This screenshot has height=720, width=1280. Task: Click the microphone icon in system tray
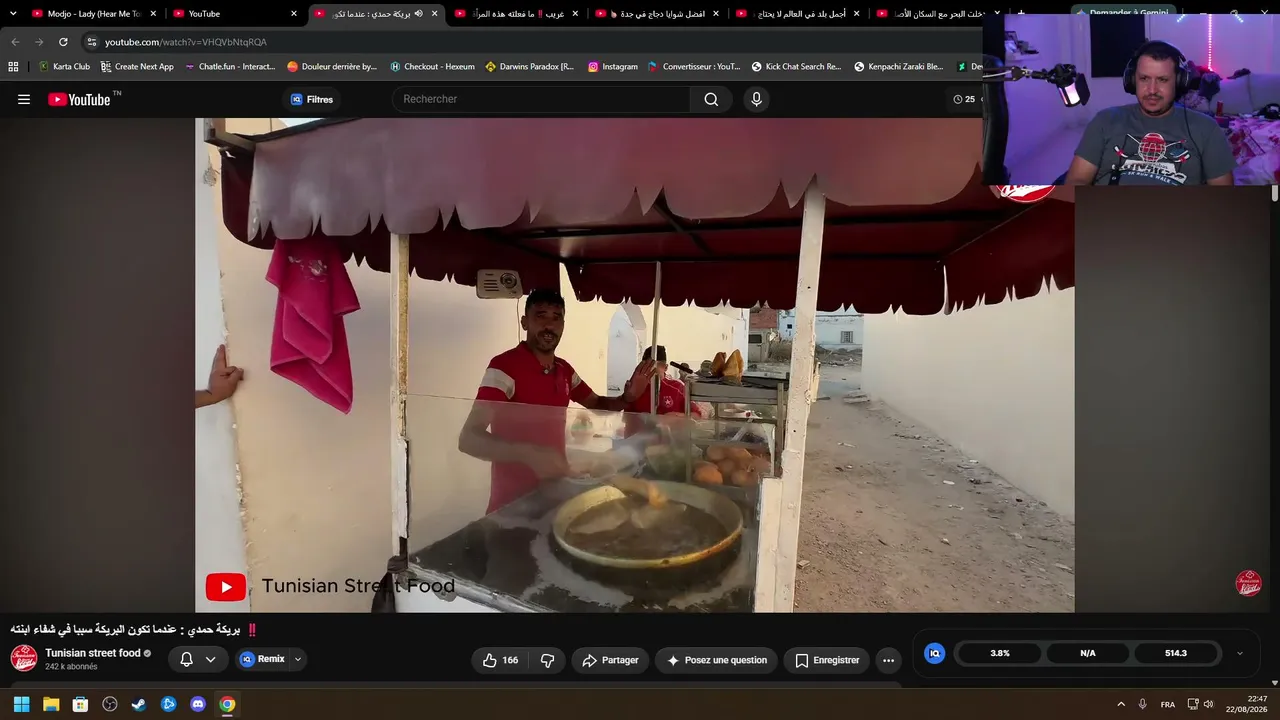(1142, 704)
